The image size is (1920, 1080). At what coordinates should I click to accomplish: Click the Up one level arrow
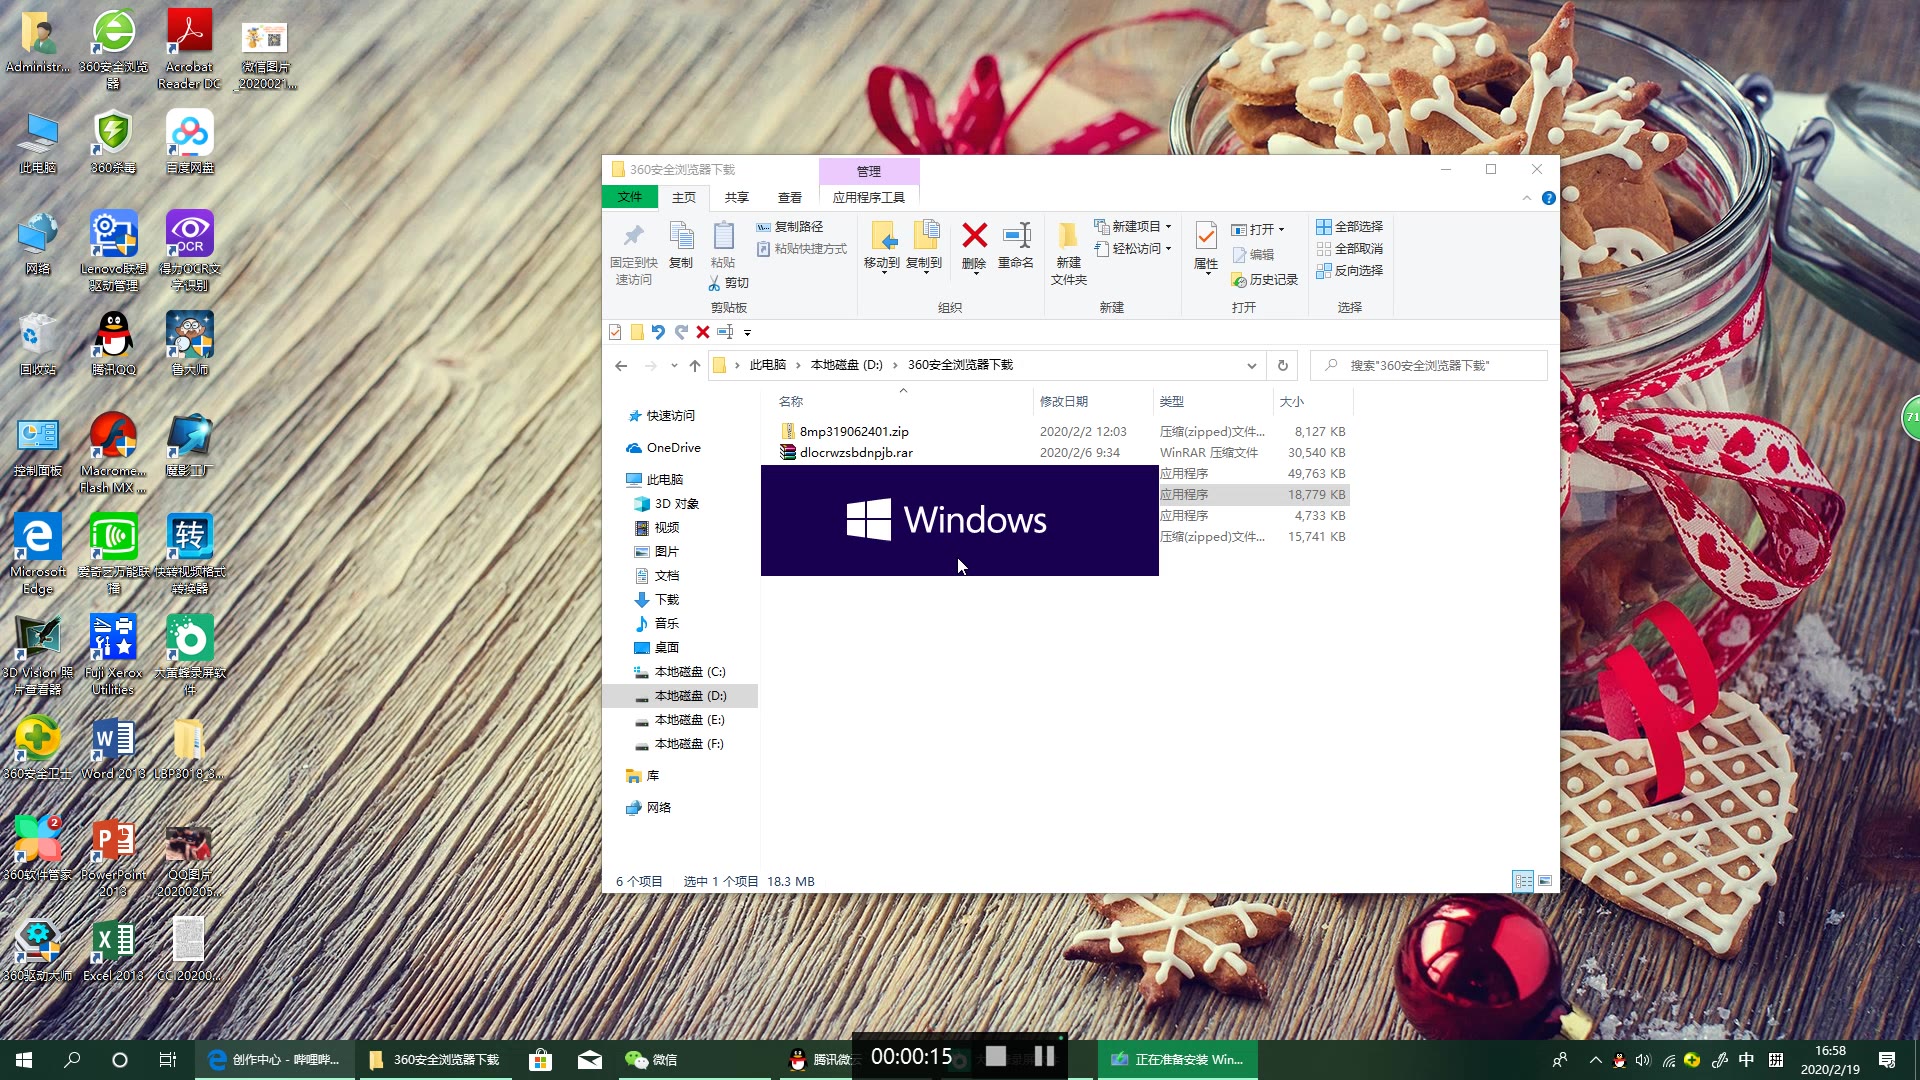click(695, 366)
